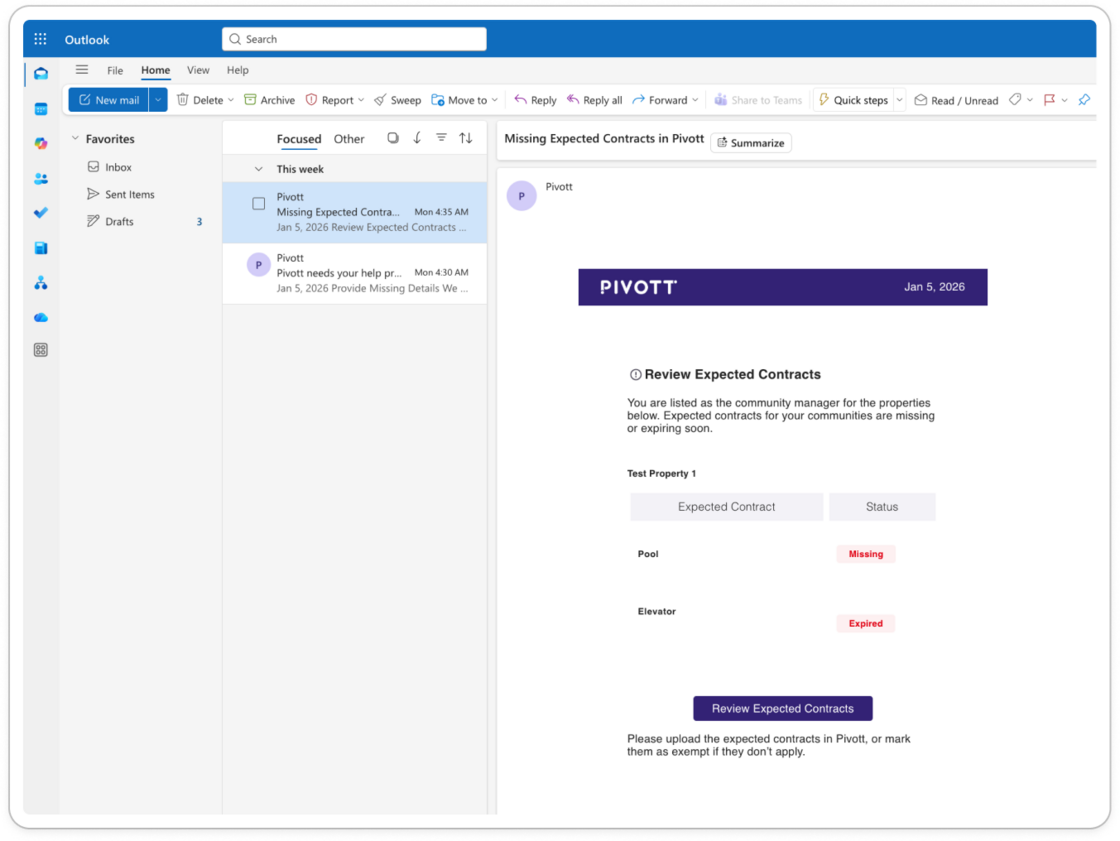This screenshot has height=841, width=1120.
Task: Open More apps grid icon in rail
Action: (x=41, y=350)
